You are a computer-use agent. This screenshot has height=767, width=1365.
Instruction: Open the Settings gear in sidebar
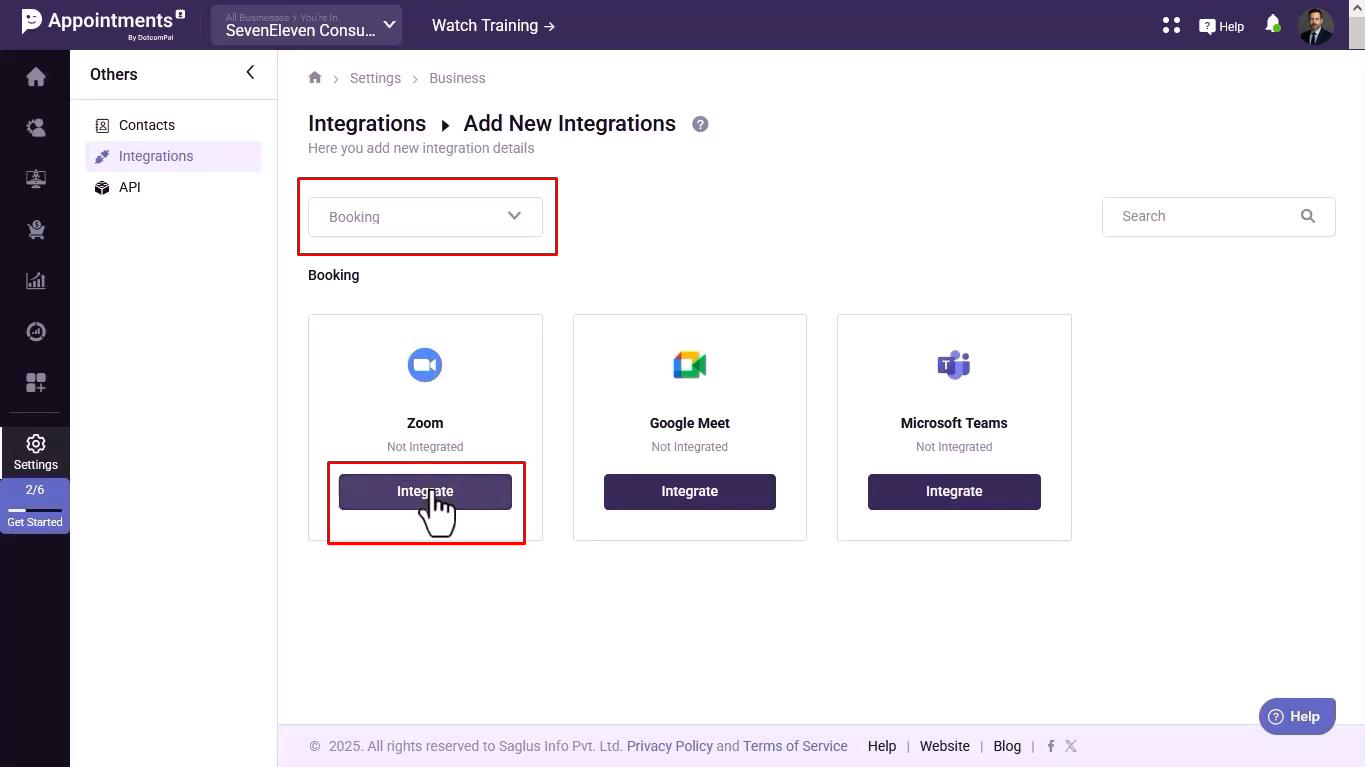point(36,451)
